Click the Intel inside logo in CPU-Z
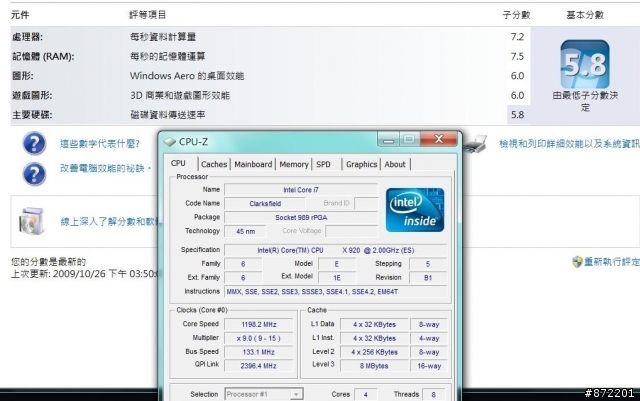 (x=415, y=210)
